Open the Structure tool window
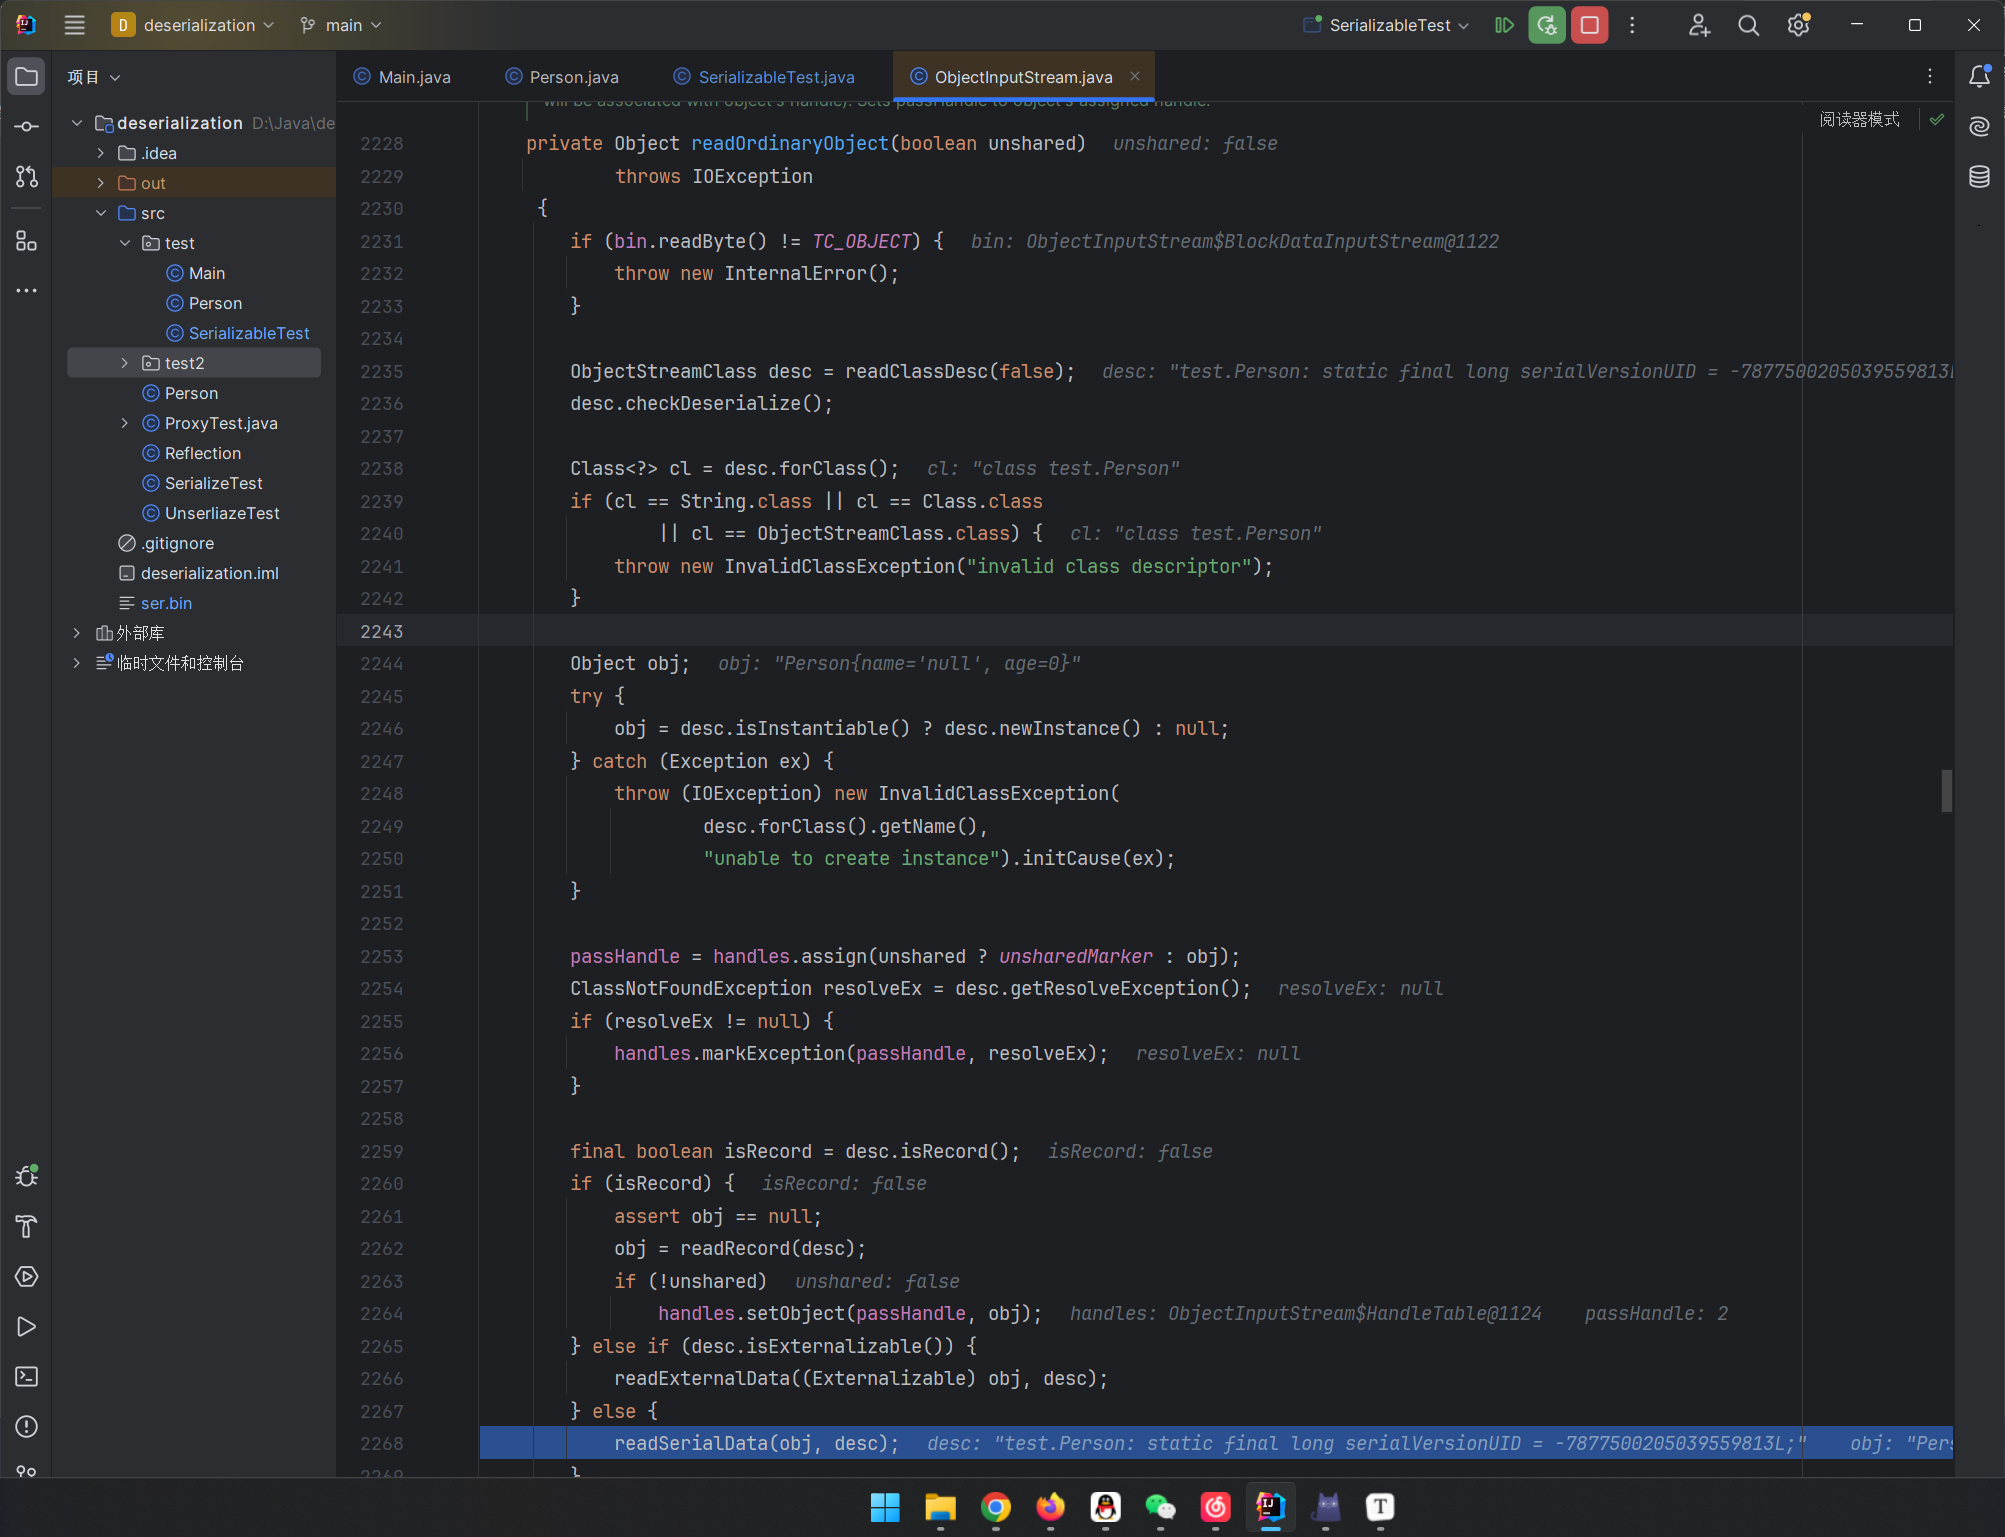The width and height of the screenshot is (2005, 1537). pos(27,241)
